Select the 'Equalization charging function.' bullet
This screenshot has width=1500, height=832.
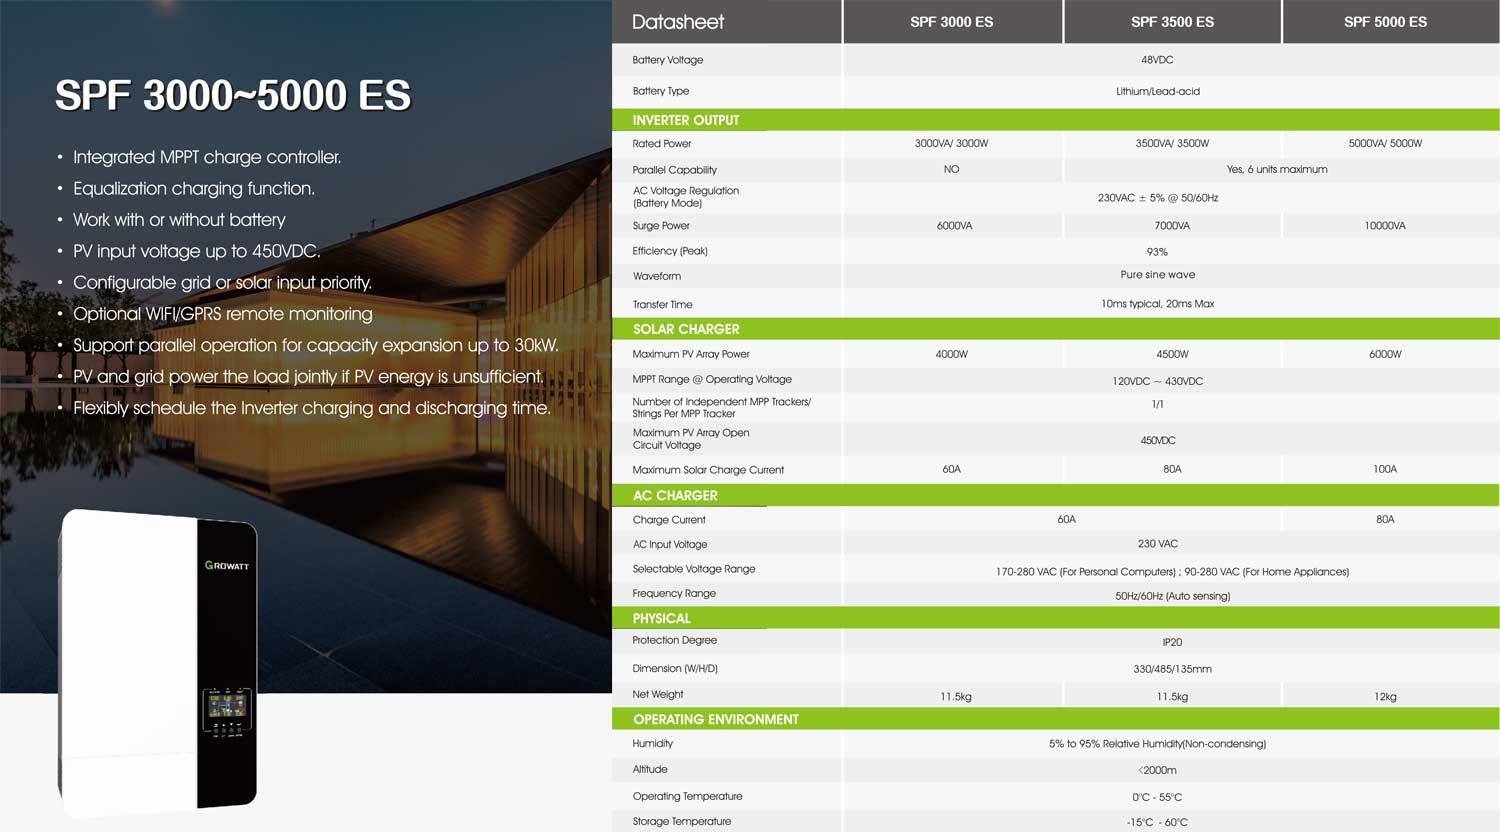[194, 189]
